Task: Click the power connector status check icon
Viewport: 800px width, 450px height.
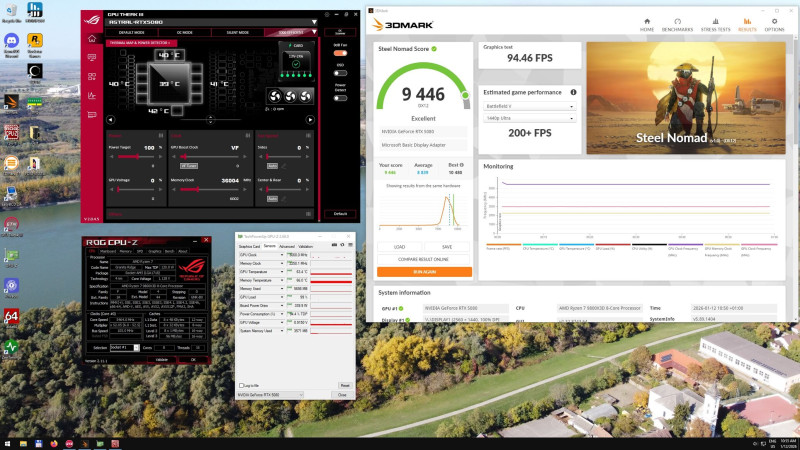Action: coord(296,64)
